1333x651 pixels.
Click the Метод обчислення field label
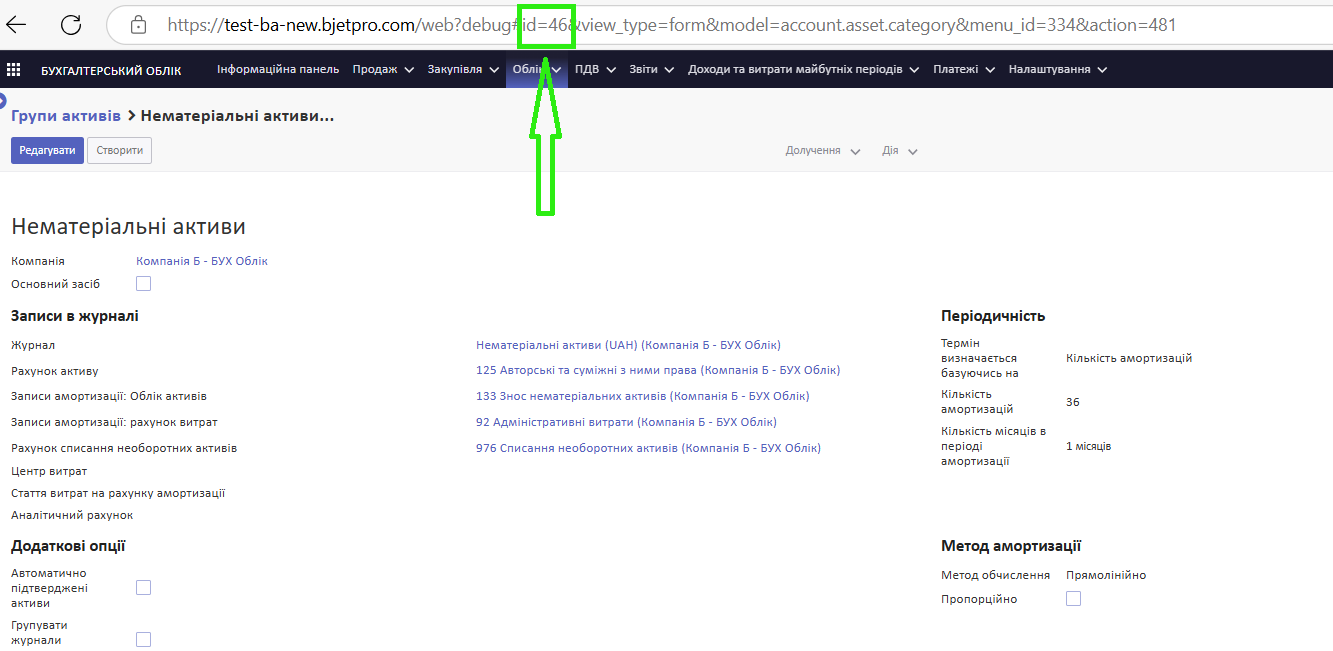[996, 575]
